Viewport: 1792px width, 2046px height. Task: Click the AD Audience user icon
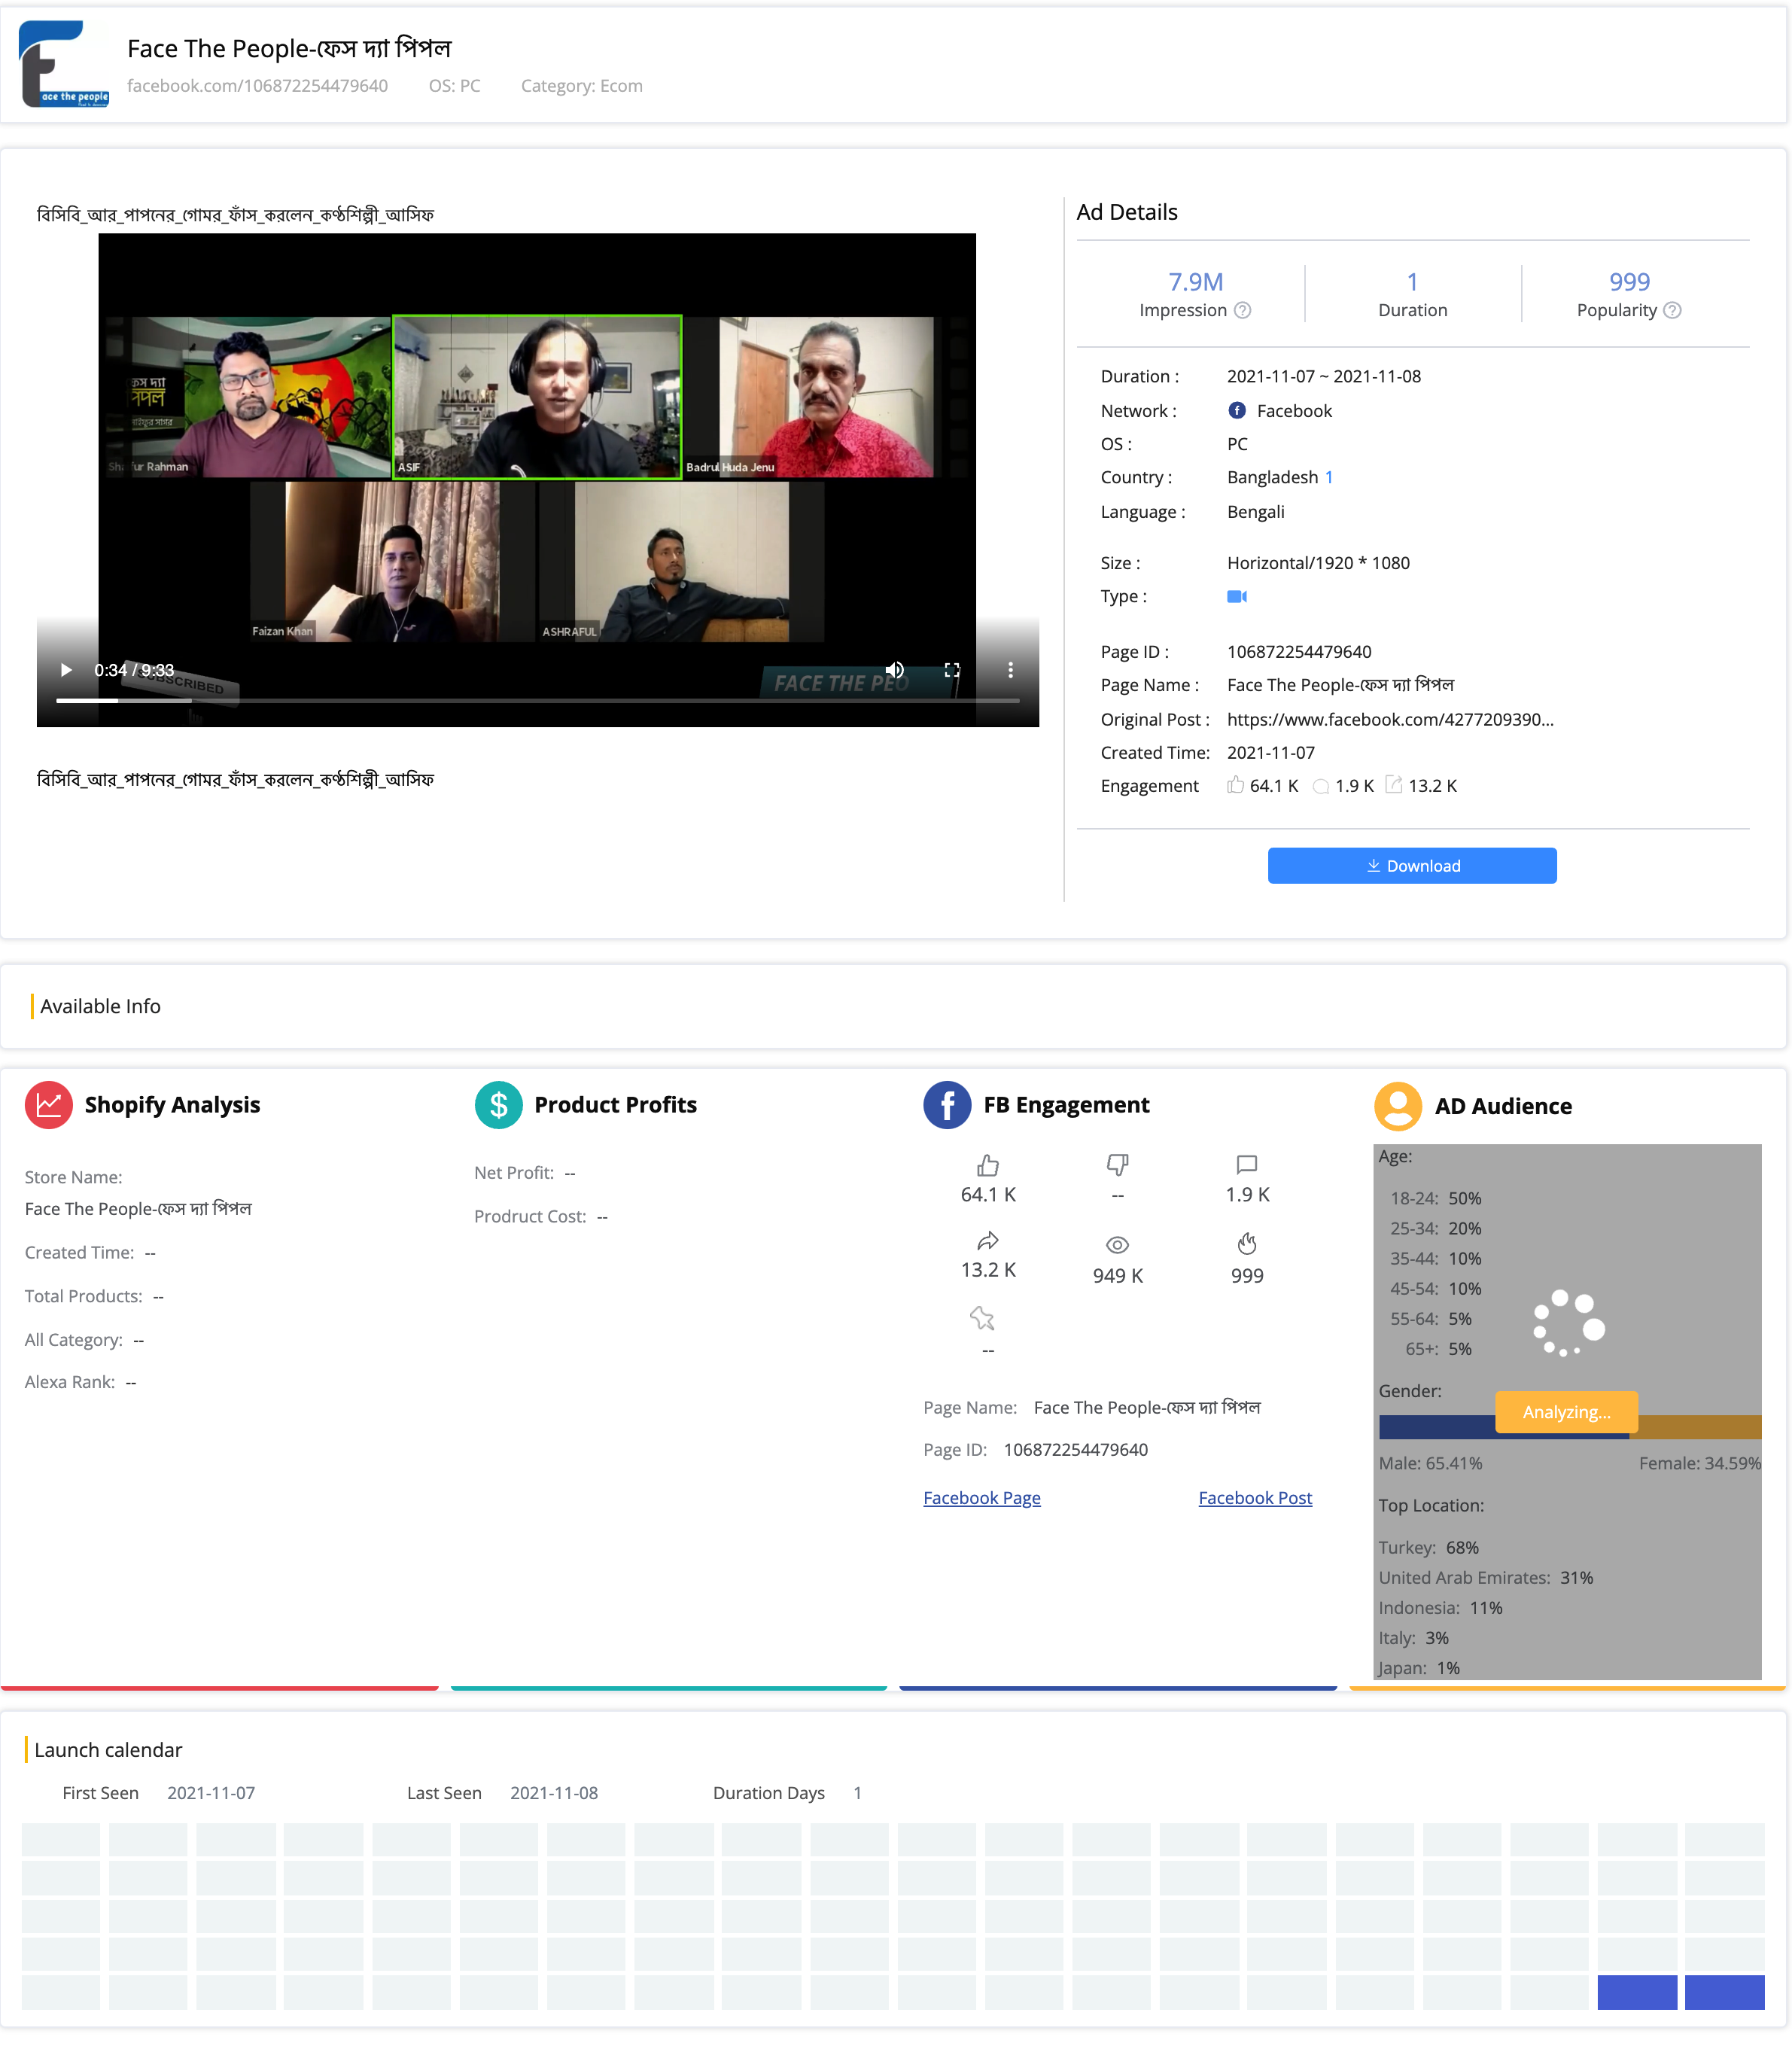(x=1397, y=1105)
